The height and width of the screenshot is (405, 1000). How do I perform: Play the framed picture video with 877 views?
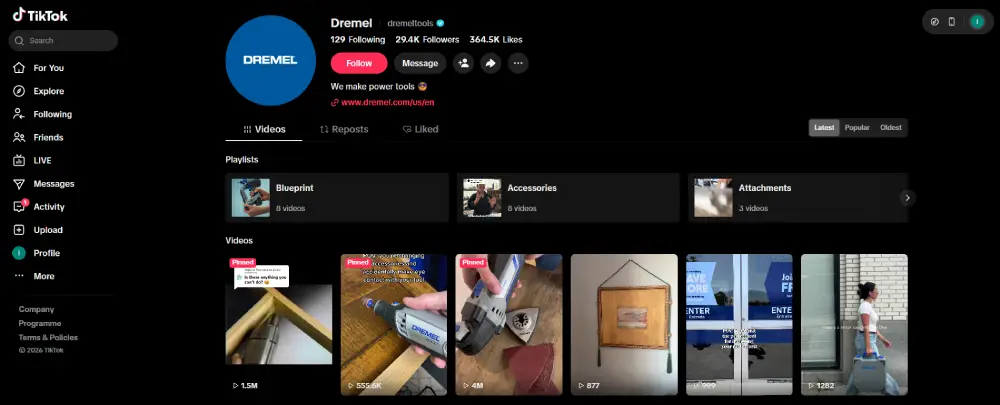(624, 325)
